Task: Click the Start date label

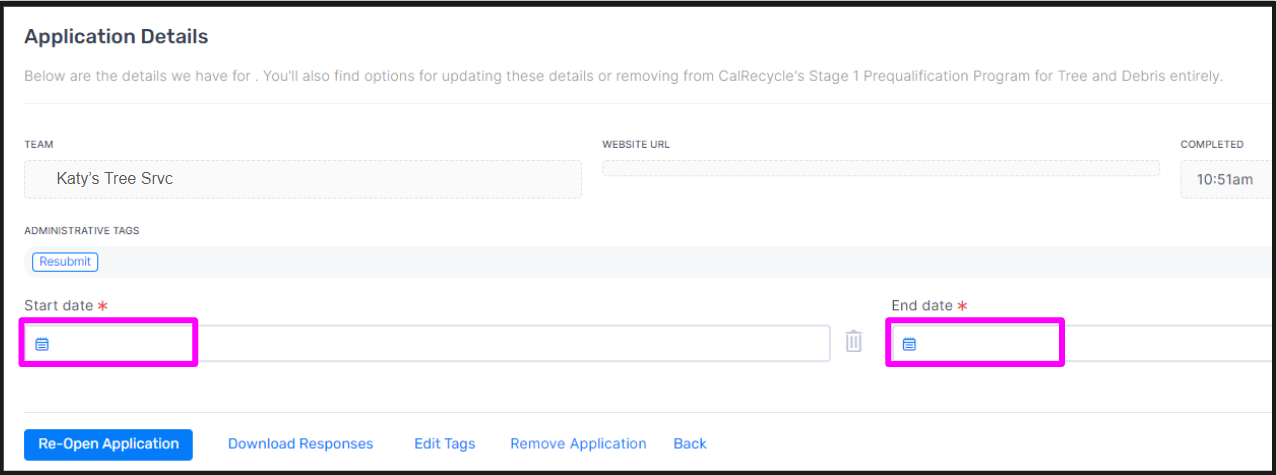Action: pos(58,305)
